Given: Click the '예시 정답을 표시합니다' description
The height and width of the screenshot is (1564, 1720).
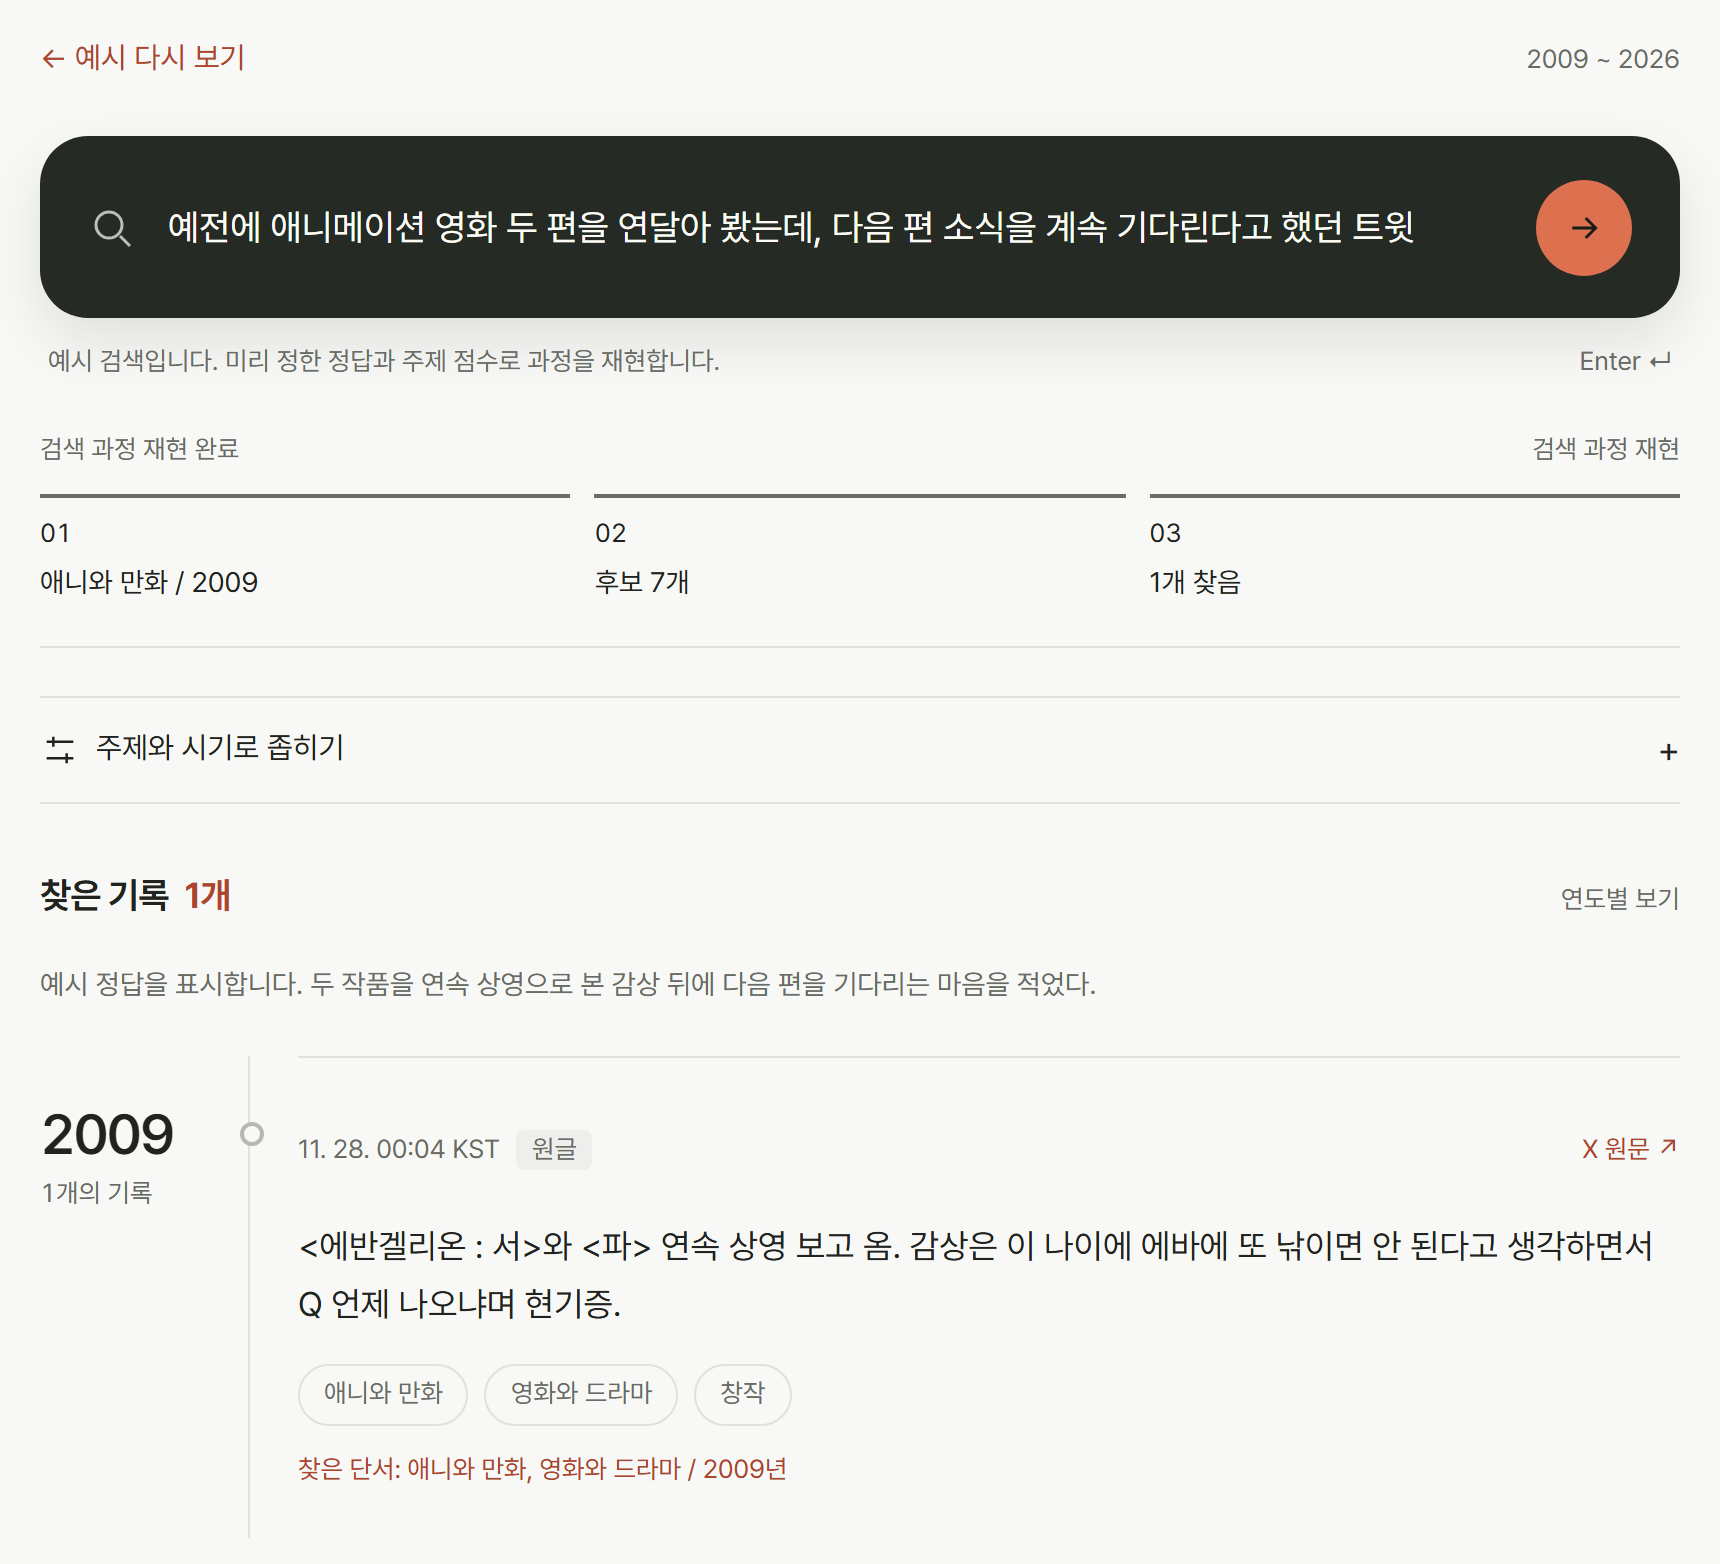Looking at the screenshot, I should point(568,984).
